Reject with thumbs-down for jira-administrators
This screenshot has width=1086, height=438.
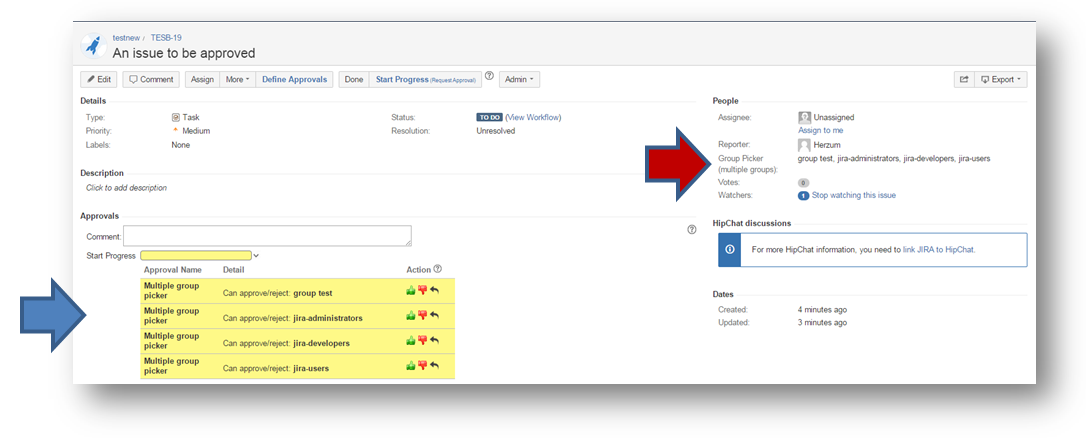[x=422, y=316]
